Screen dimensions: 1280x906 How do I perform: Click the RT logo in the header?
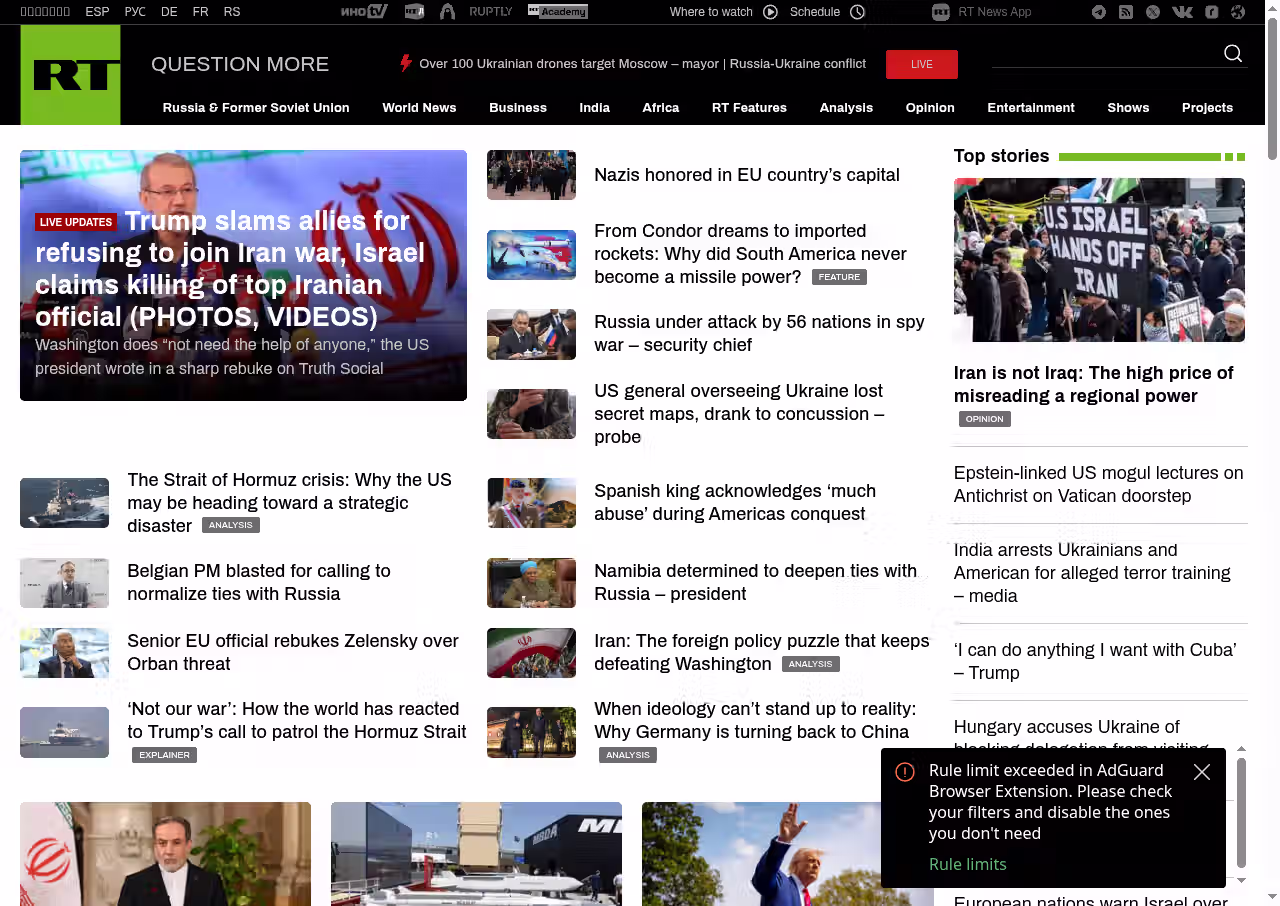(70, 75)
